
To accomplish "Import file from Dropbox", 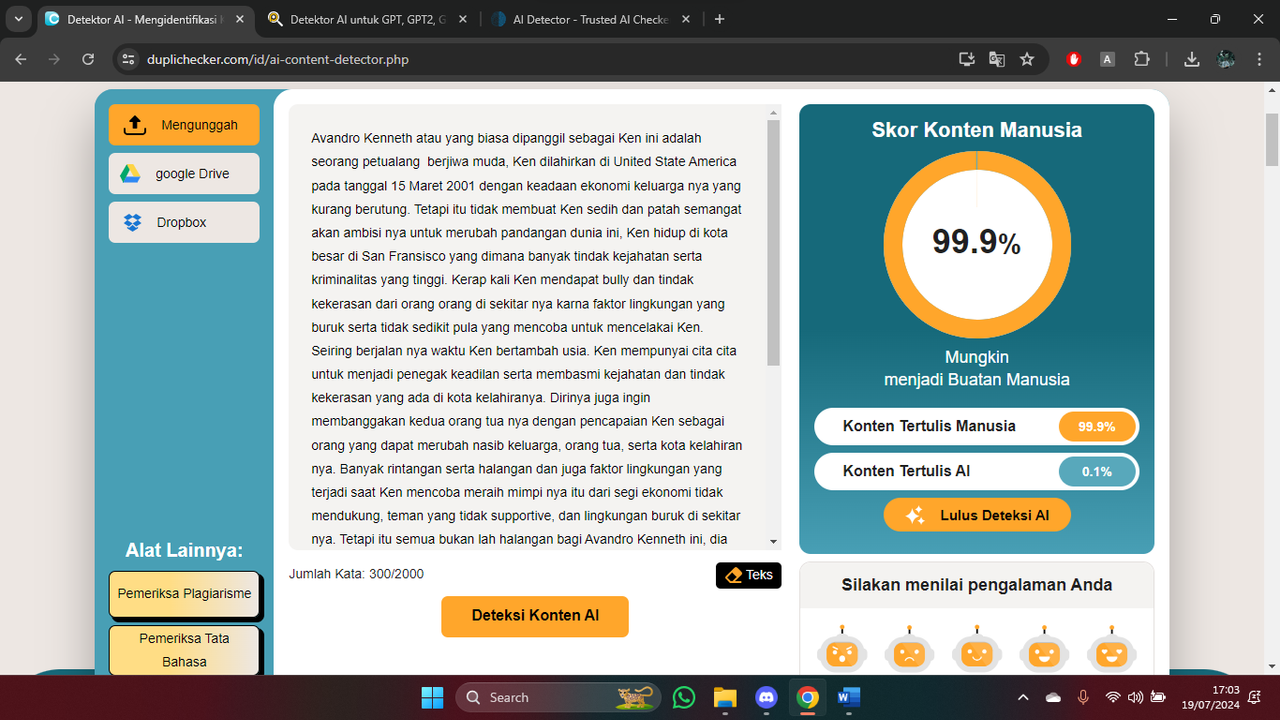I will (x=184, y=222).
